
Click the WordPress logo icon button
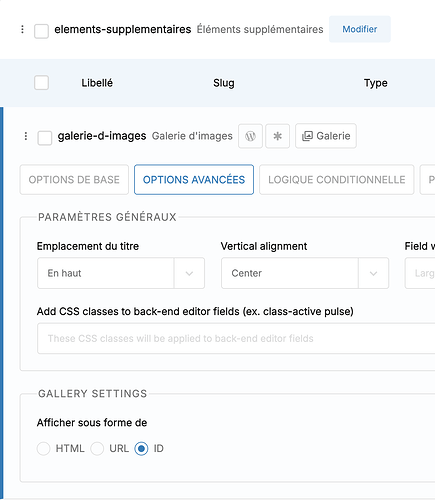click(x=250, y=136)
